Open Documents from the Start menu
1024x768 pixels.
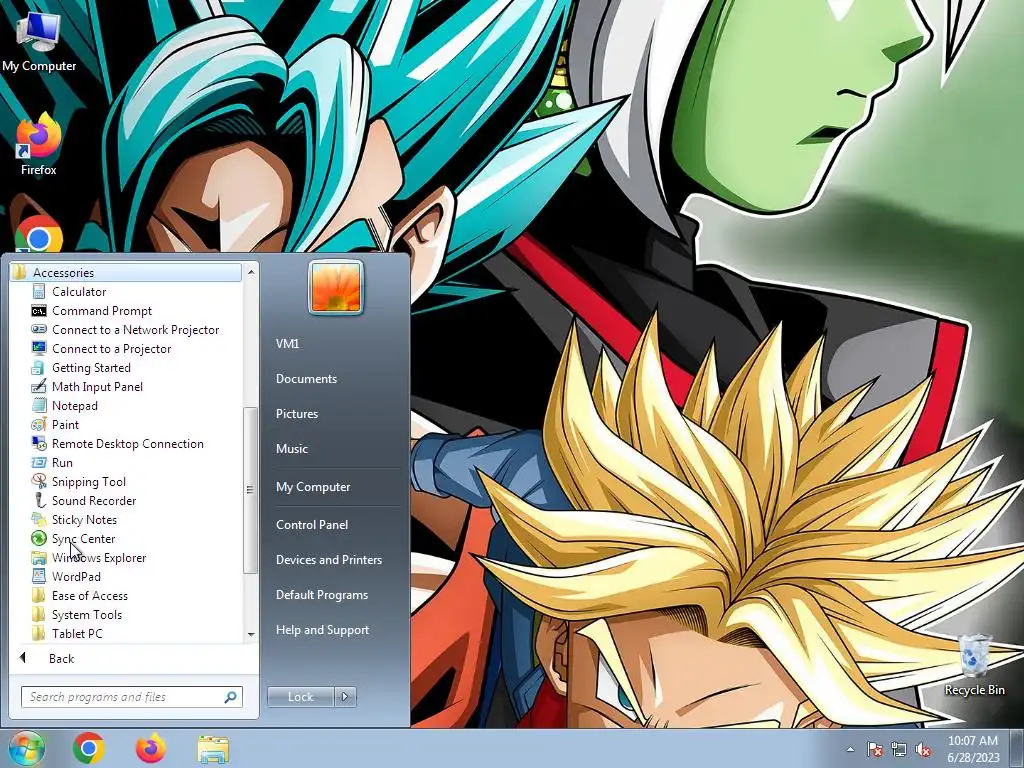(x=306, y=379)
